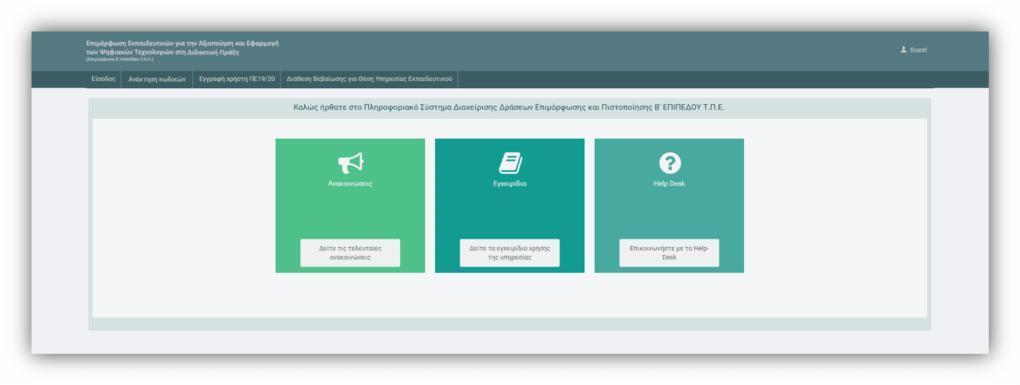
Task: Click Δείτε τα εγχειρίδια χρήσης button
Action: click(x=509, y=253)
